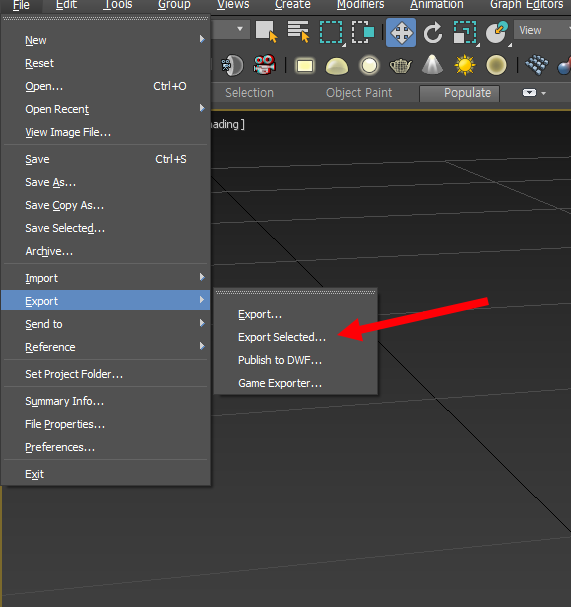This screenshot has width=571, height=607.
Task: Click the red camera icon
Action: point(264,64)
